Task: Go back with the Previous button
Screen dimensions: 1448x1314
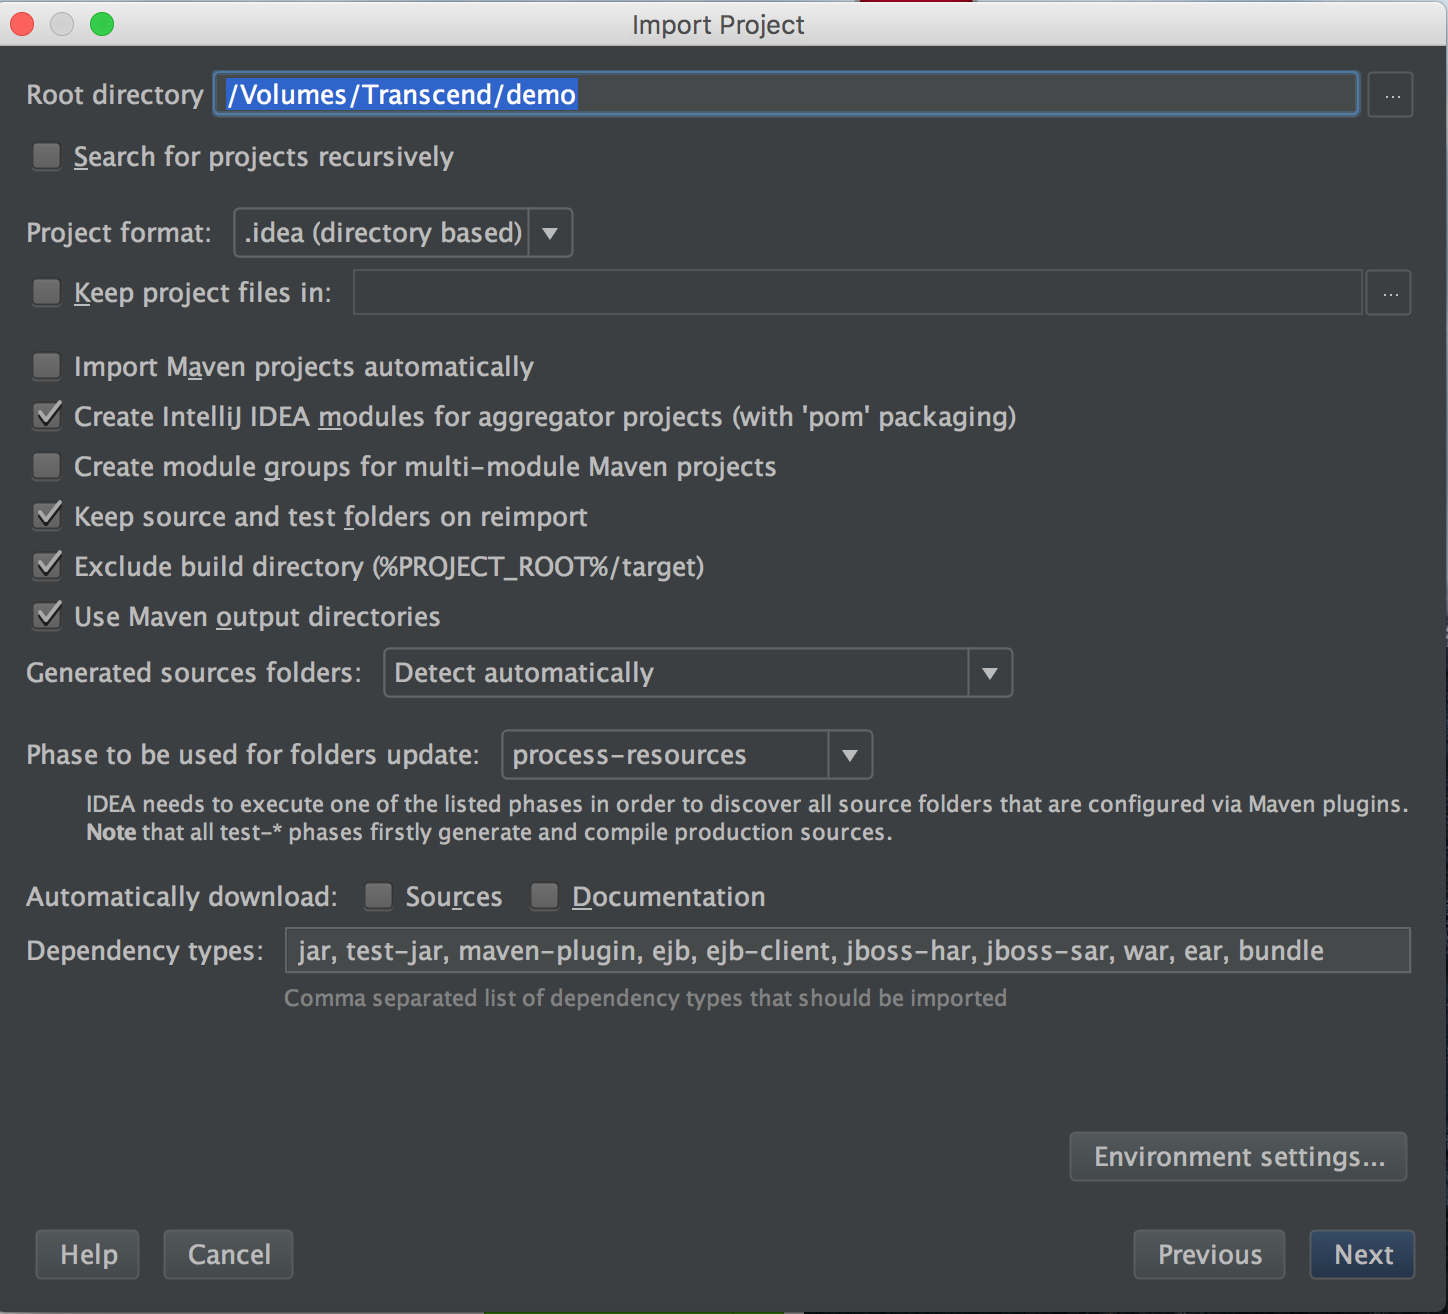Action: [1210, 1254]
